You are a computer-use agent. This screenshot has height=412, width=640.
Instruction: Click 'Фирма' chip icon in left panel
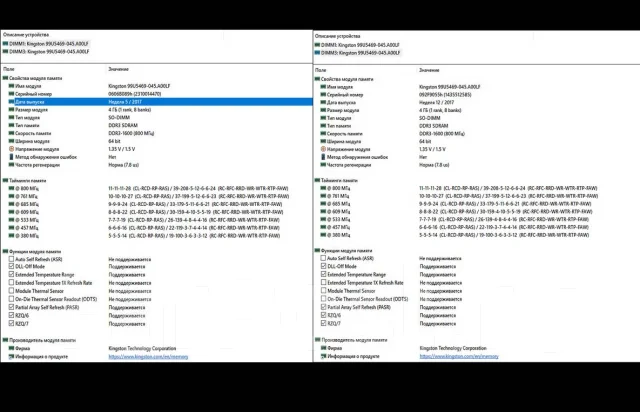tap(11, 349)
